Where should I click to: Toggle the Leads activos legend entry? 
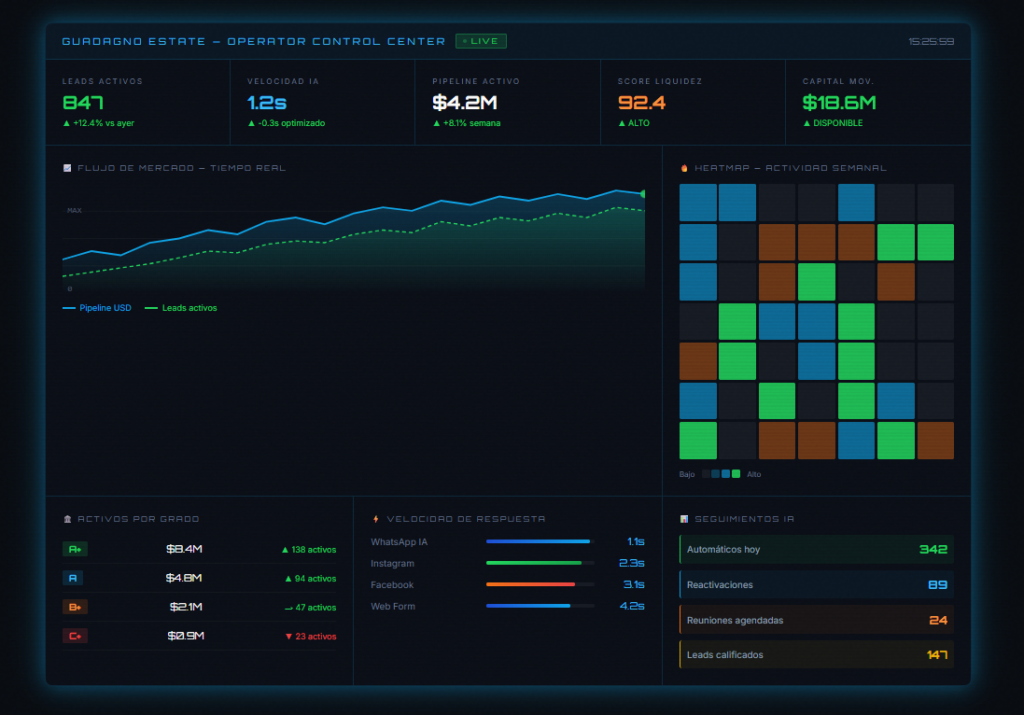click(x=181, y=308)
